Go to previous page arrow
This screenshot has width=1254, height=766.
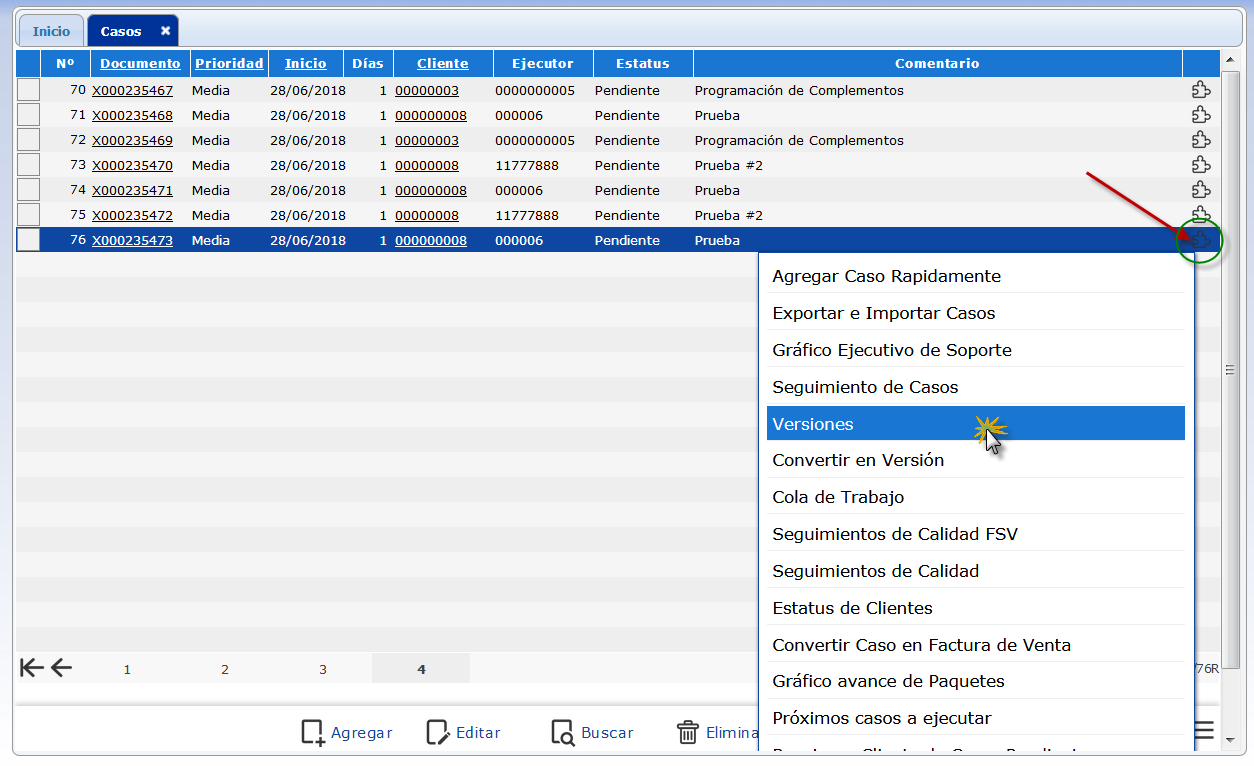(x=62, y=668)
